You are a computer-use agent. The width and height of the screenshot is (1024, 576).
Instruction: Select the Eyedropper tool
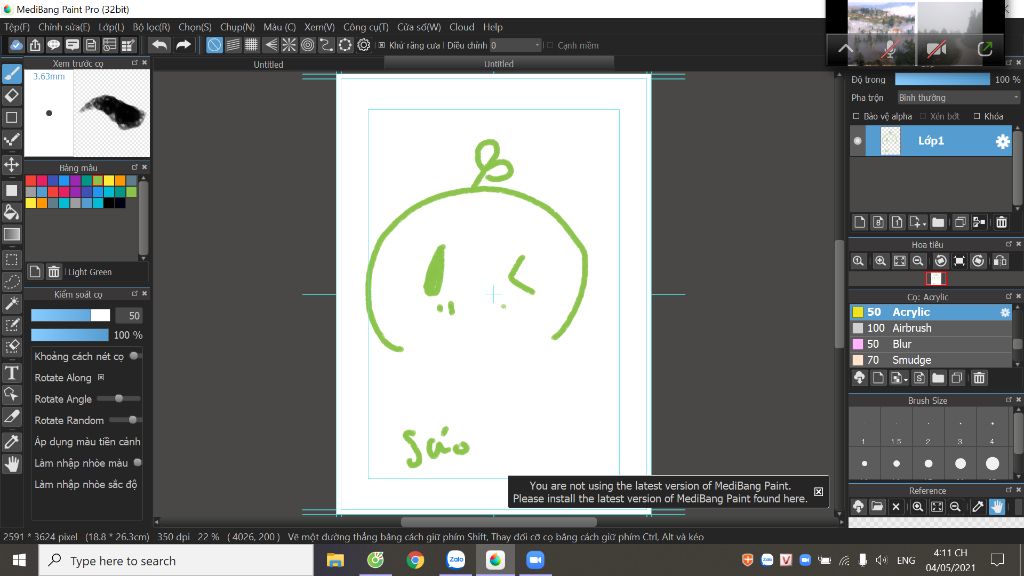(12, 442)
